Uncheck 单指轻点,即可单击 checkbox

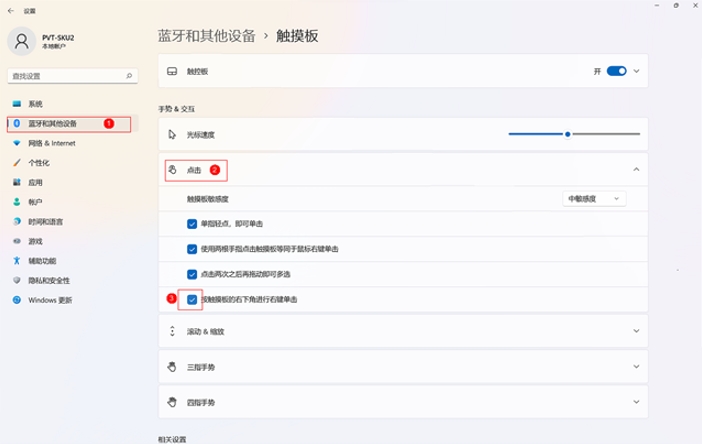pyautogui.click(x=192, y=223)
